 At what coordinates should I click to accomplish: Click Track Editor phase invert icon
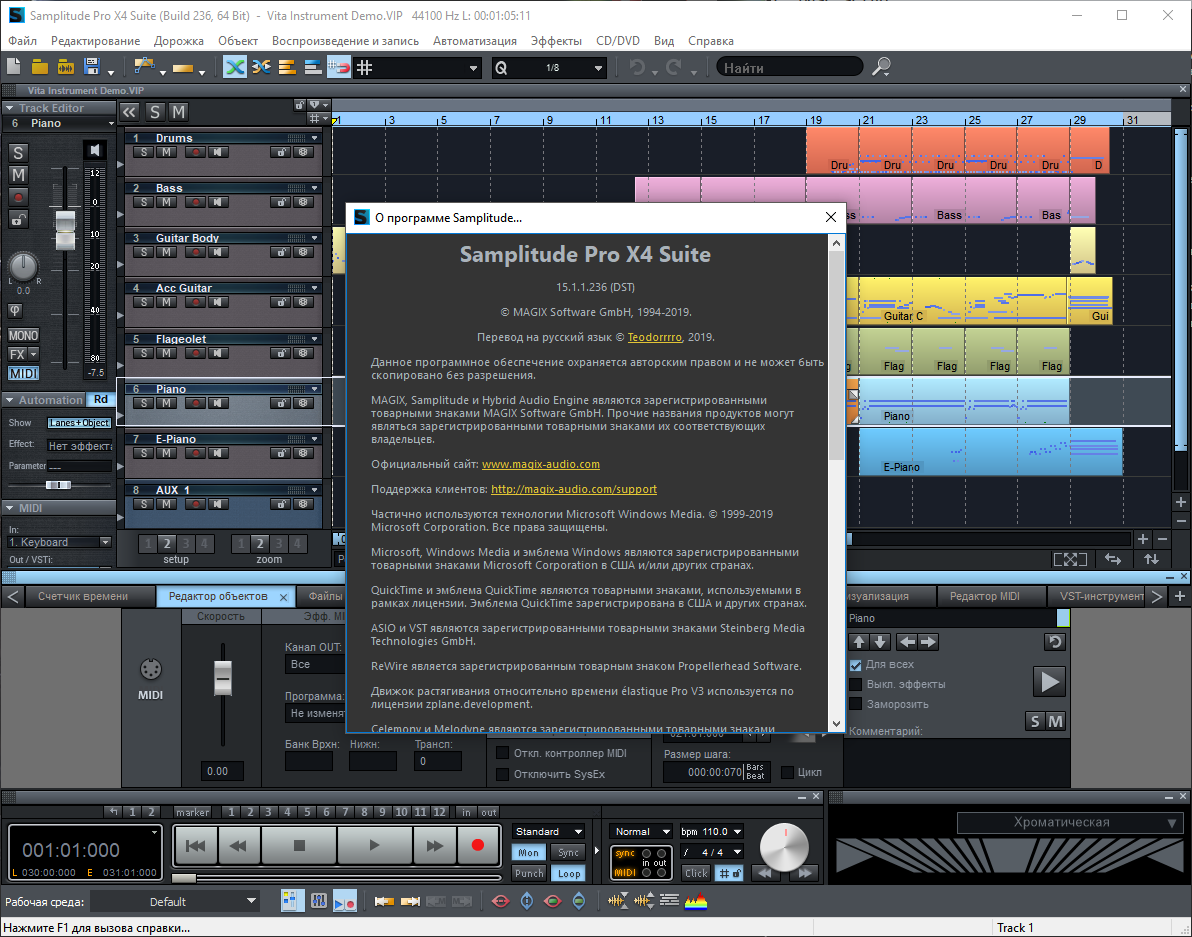click(14, 311)
